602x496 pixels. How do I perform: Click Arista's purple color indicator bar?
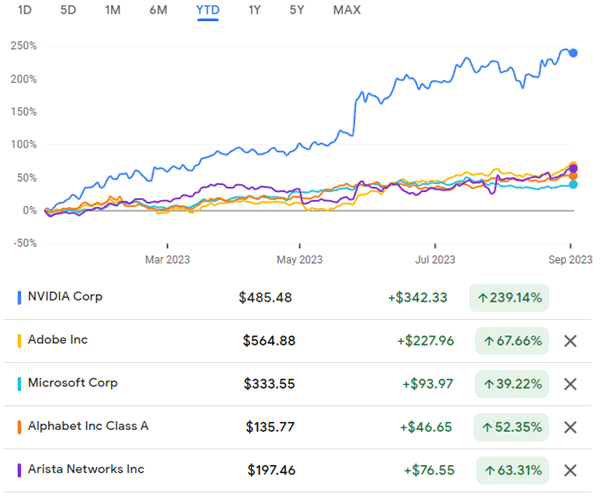(19, 470)
